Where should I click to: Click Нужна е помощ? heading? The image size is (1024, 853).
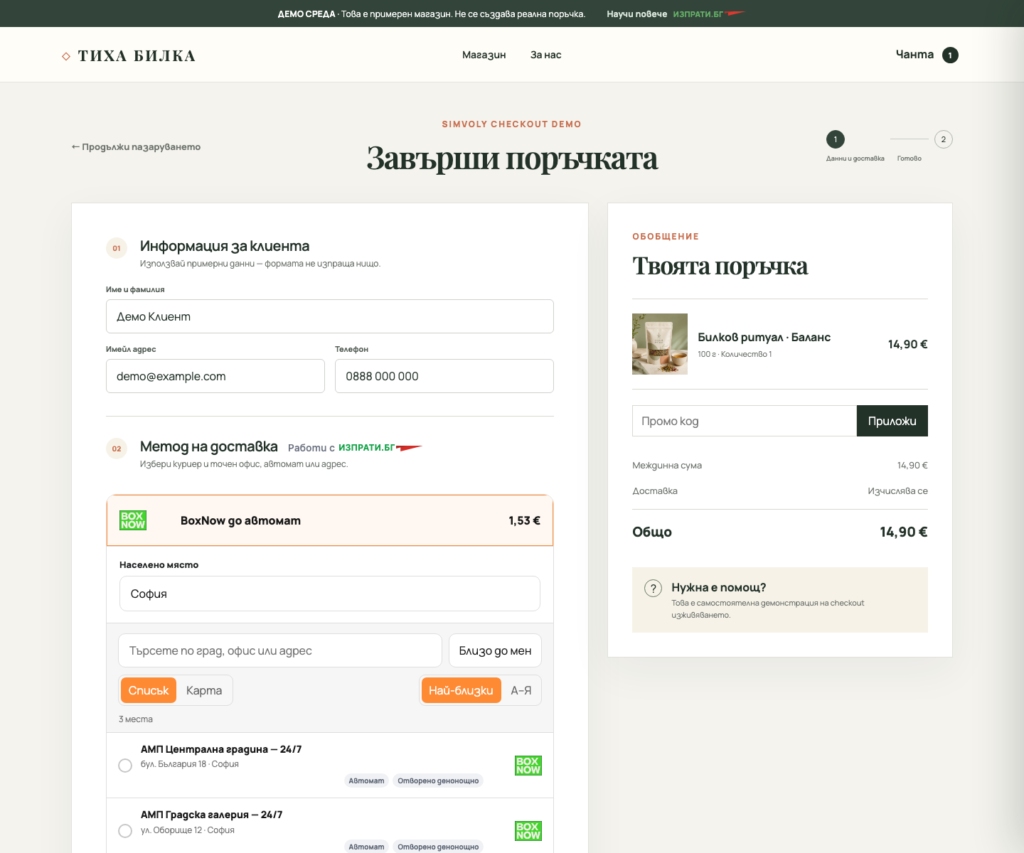pyautogui.click(x=719, y=587)
